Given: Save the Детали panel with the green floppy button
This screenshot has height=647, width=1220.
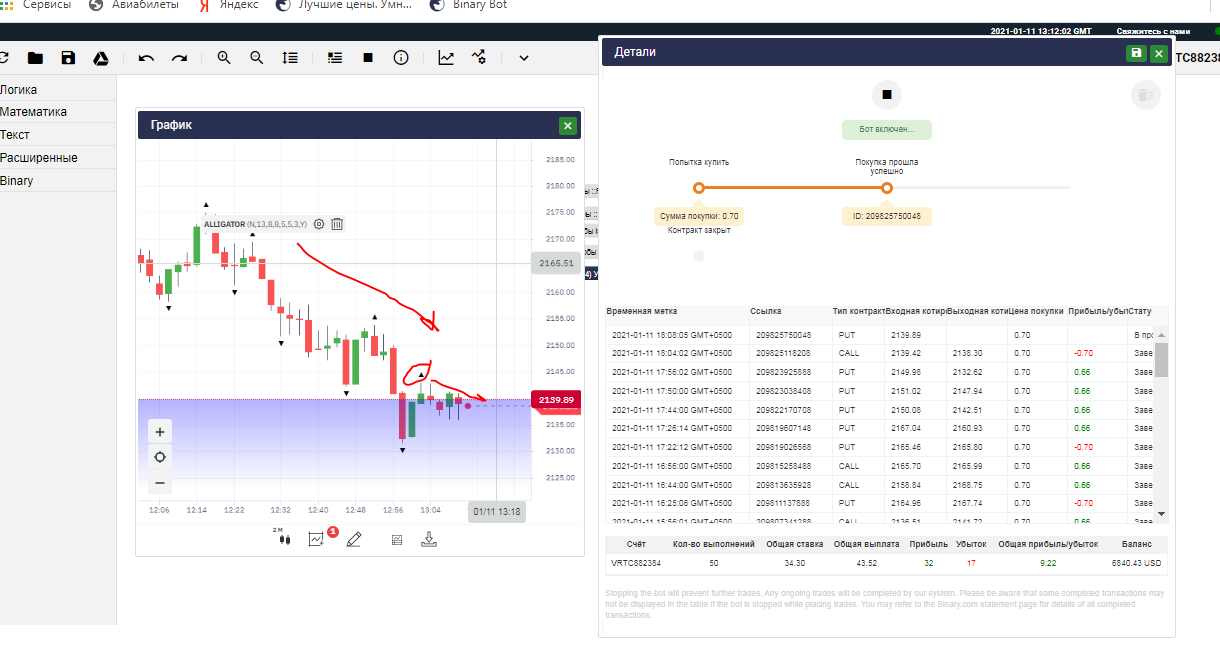Looking at the screenshot, I should [1136, 54].
